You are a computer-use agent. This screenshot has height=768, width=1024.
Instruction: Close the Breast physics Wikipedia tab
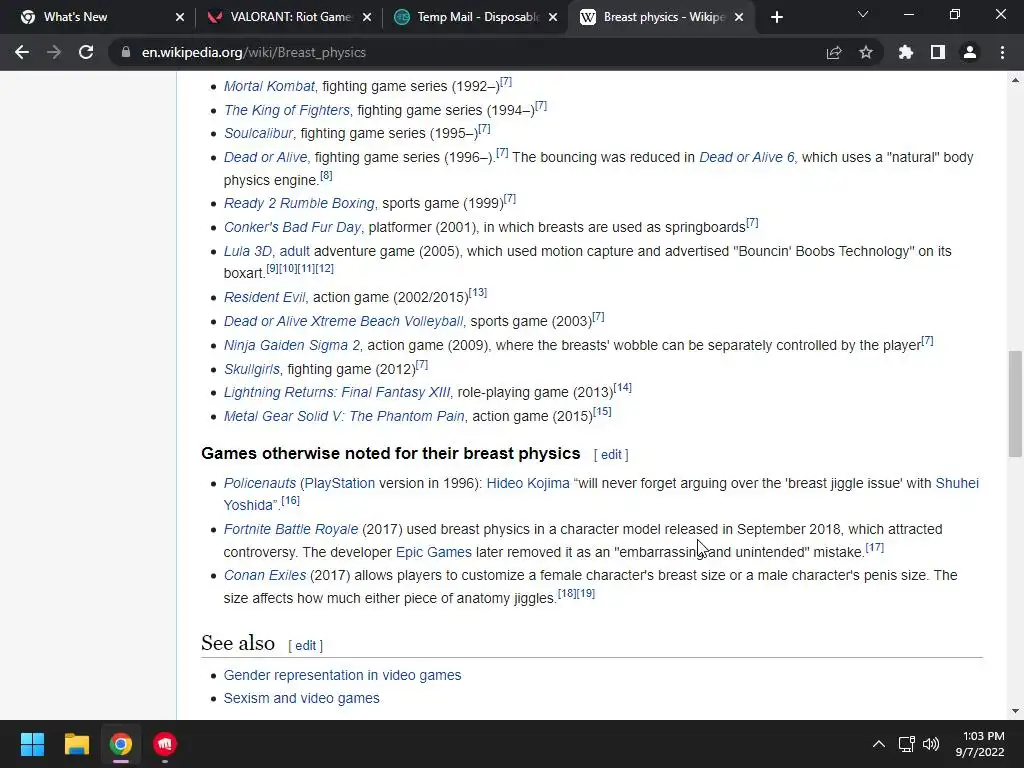739,17
